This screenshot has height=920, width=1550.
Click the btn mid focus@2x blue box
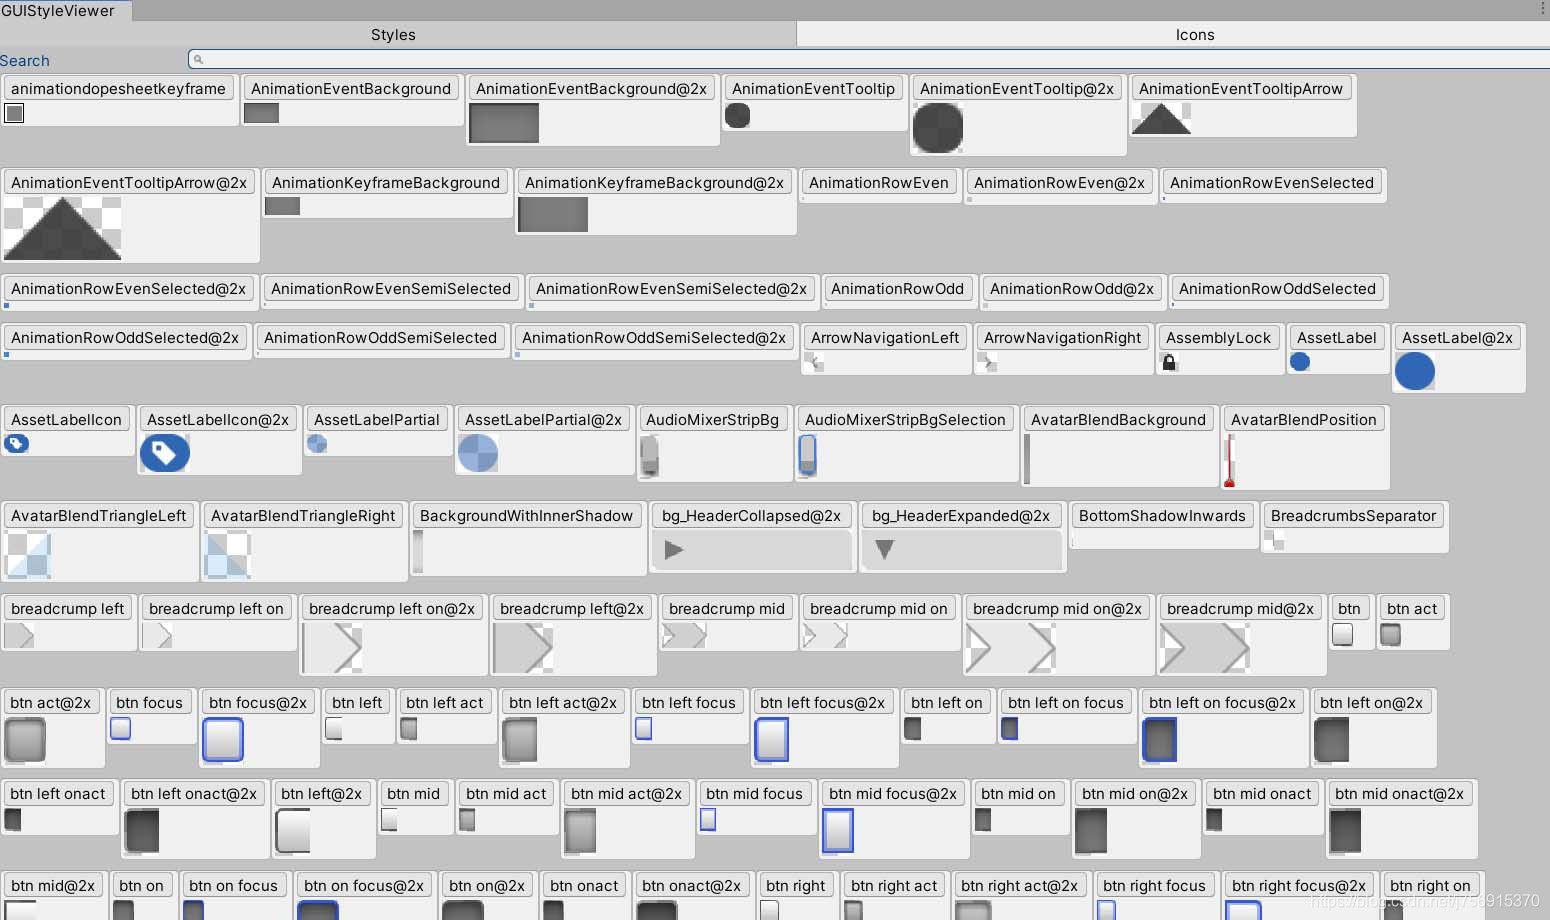tap(838, 831)
